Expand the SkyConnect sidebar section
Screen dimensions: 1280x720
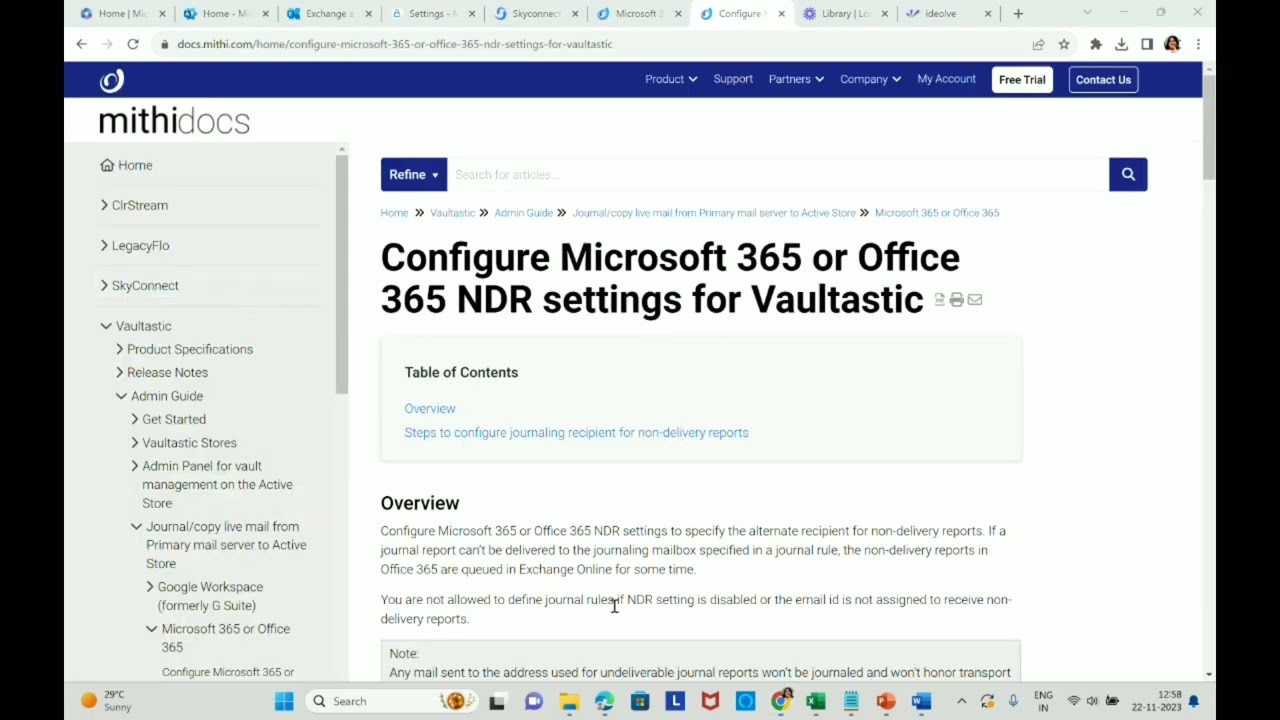pos(104,285)
